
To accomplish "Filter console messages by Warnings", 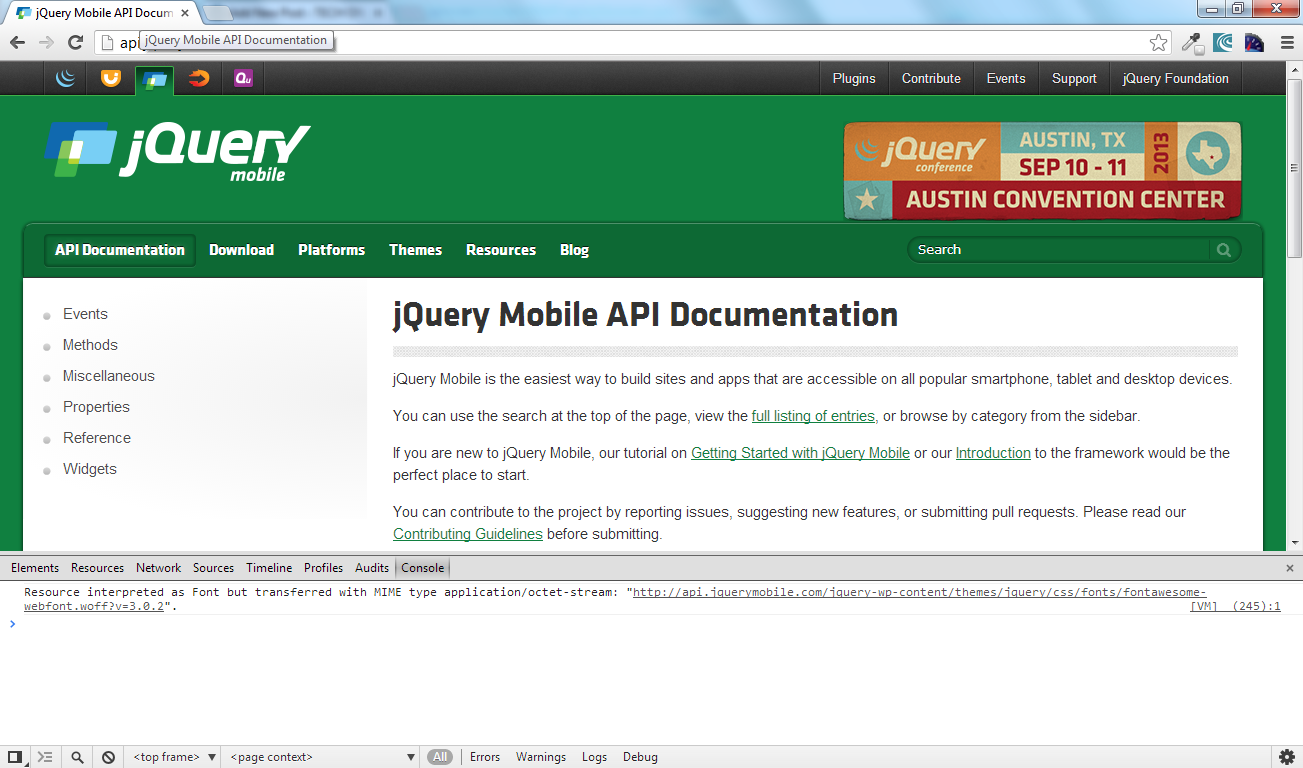I will [541, 757].
